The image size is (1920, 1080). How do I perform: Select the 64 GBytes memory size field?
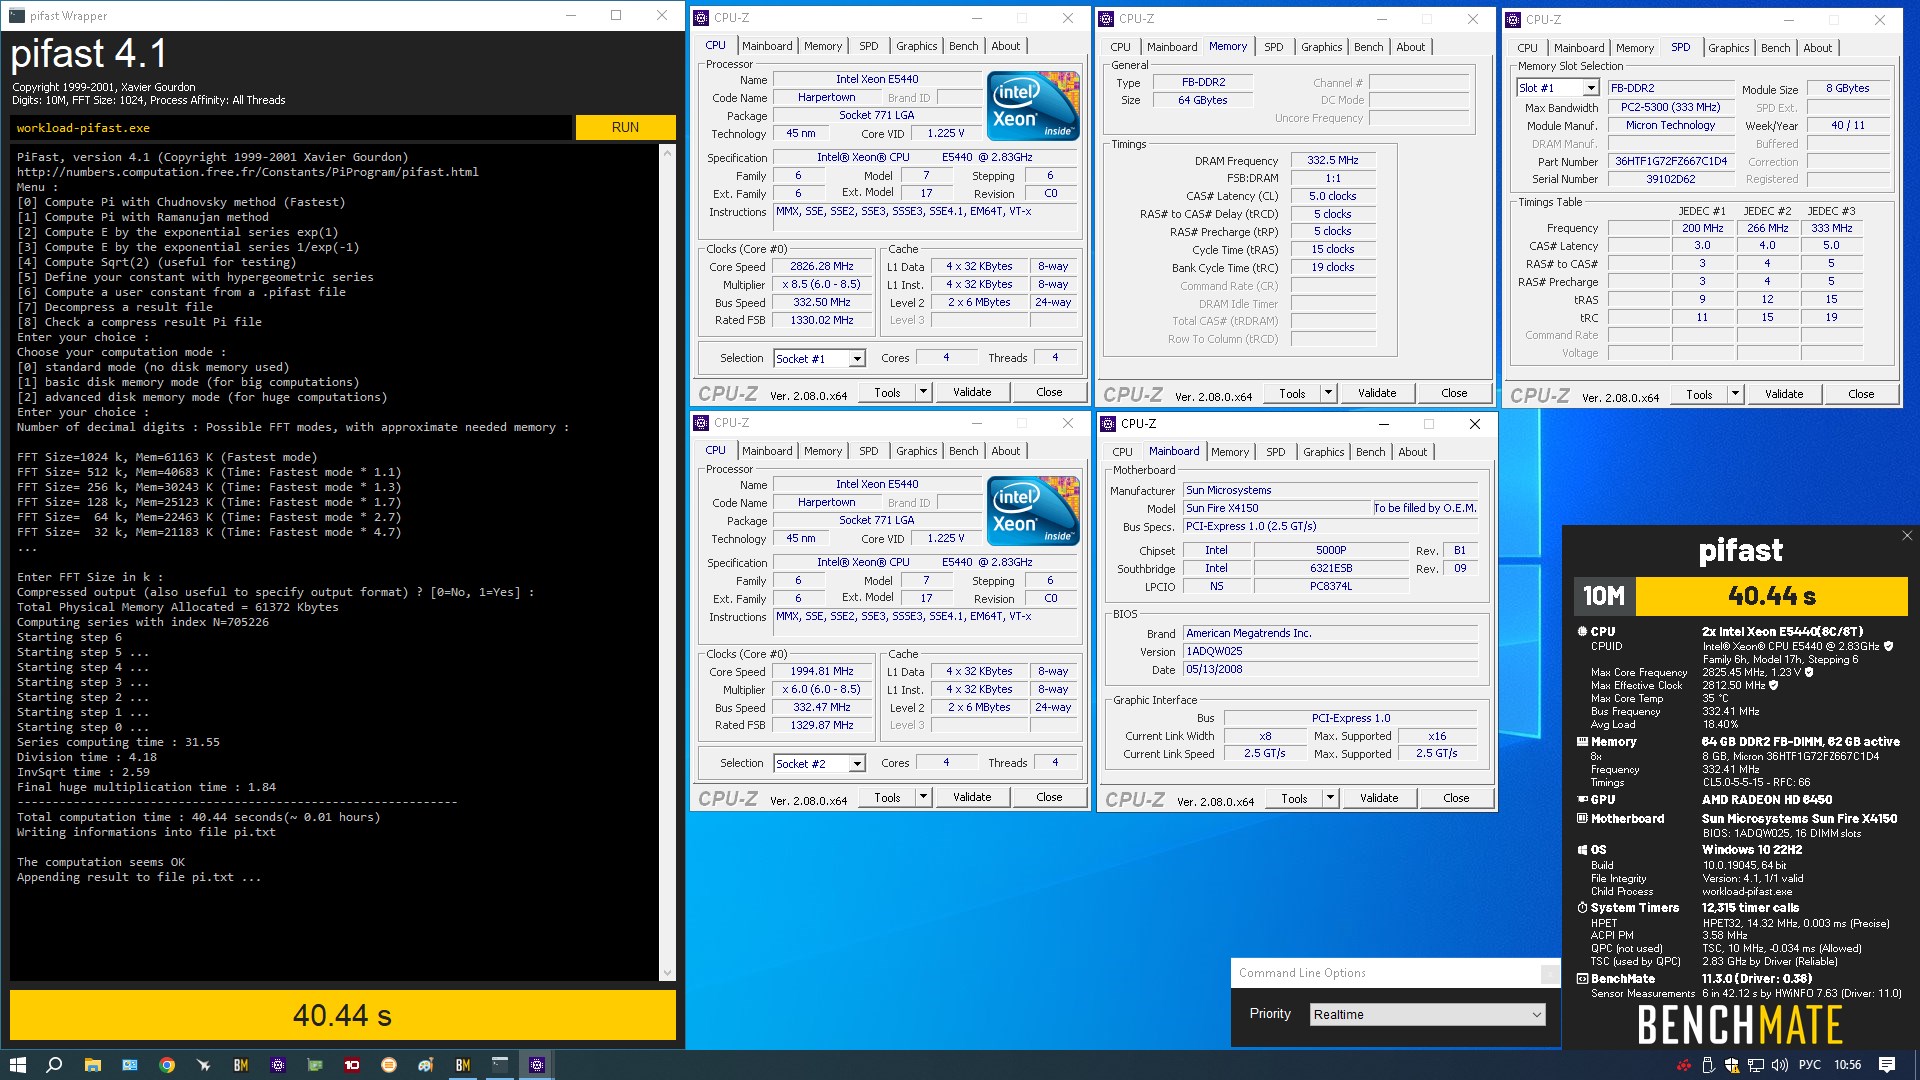(1203, 100)
